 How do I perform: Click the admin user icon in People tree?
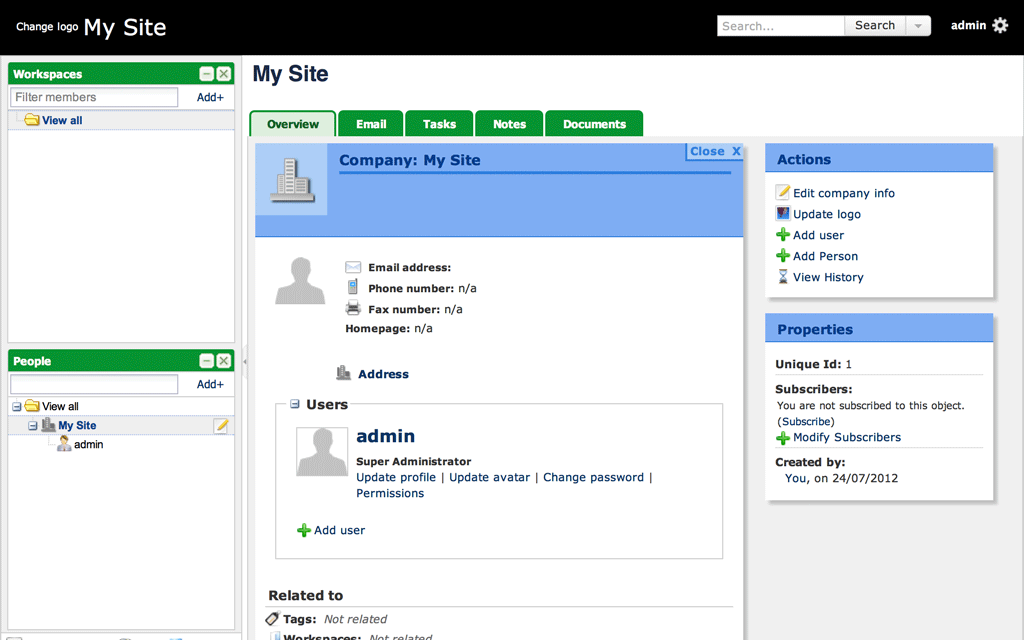pyautogui.click(x=64, y=444)
